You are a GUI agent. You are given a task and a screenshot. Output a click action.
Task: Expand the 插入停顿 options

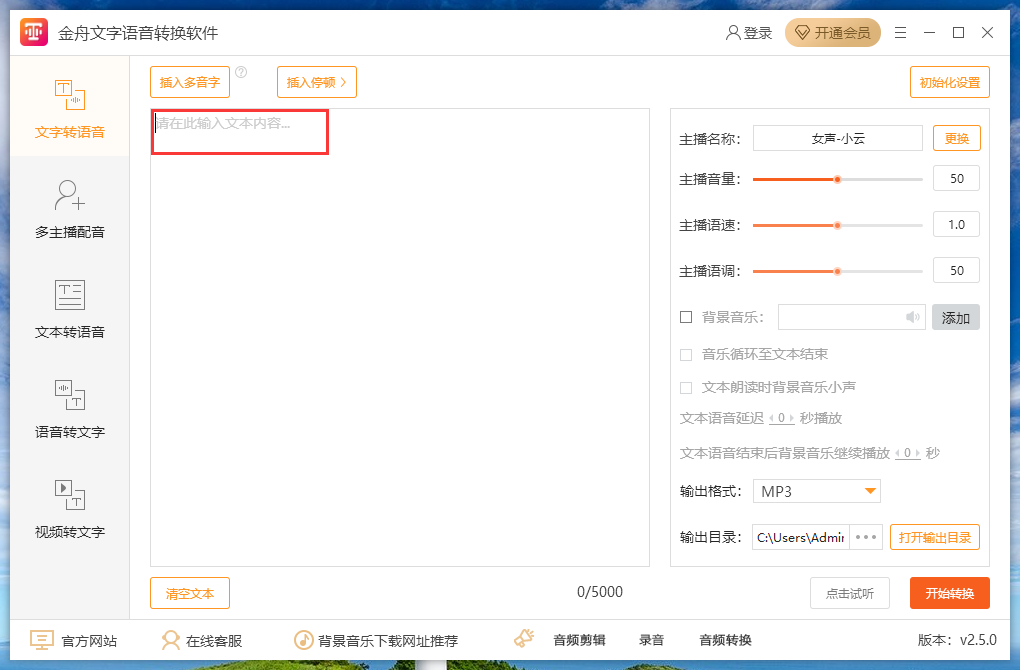317,82
